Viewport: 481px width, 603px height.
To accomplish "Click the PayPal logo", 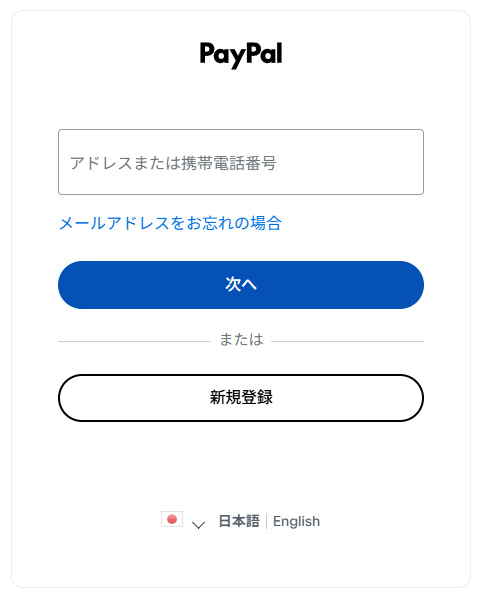I will (x=241, y=55).
